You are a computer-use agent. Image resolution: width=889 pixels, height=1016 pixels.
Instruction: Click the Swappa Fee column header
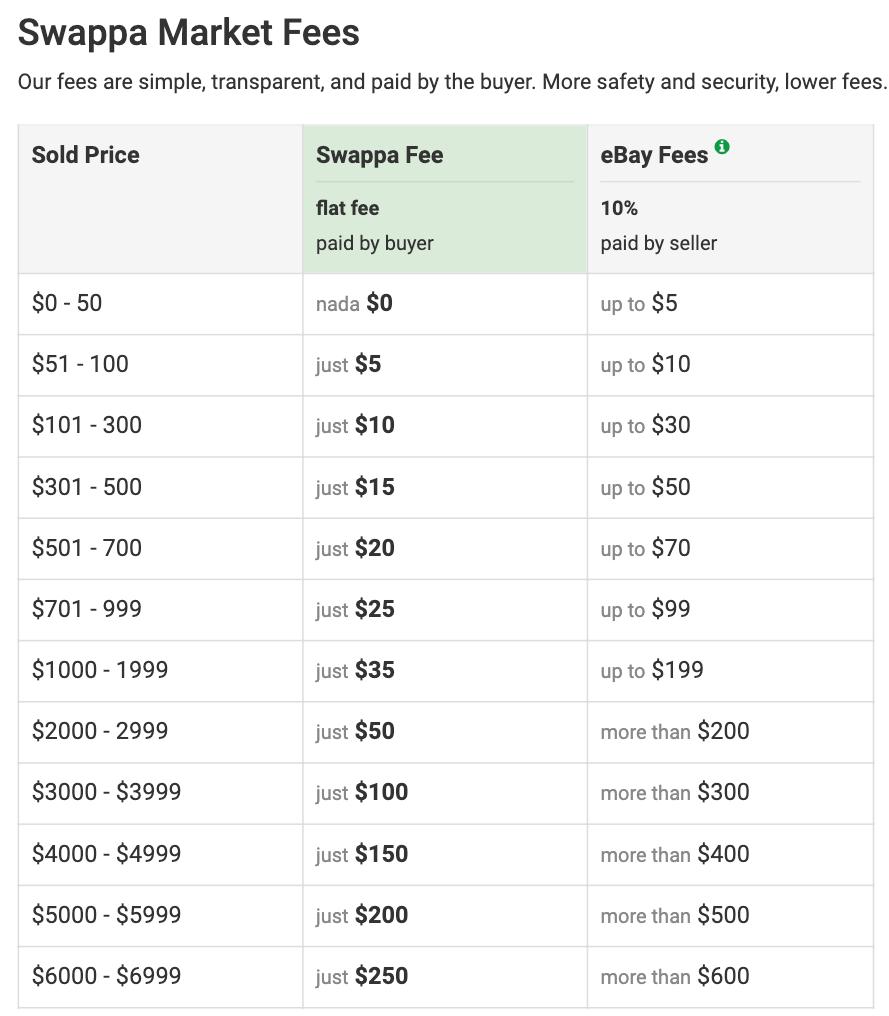click(x=379, y=155)
